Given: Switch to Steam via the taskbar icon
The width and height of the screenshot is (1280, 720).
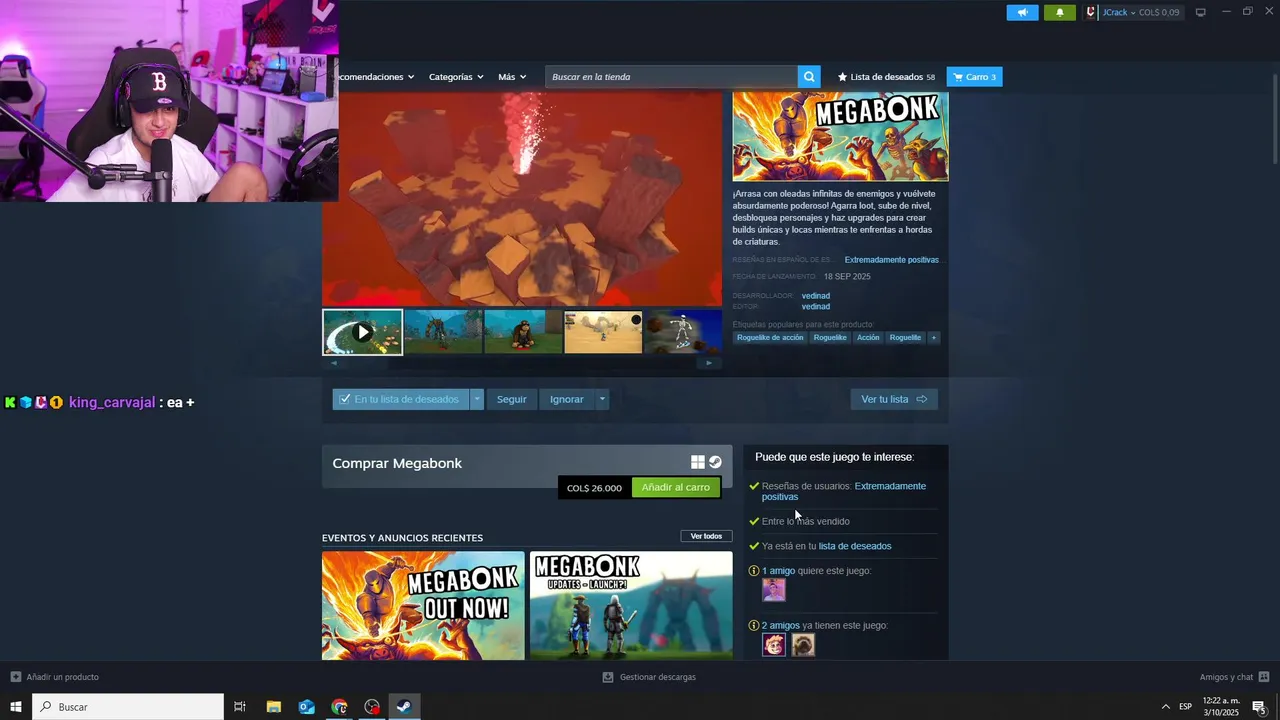Looking at the screenshot, I should [404, 707].
